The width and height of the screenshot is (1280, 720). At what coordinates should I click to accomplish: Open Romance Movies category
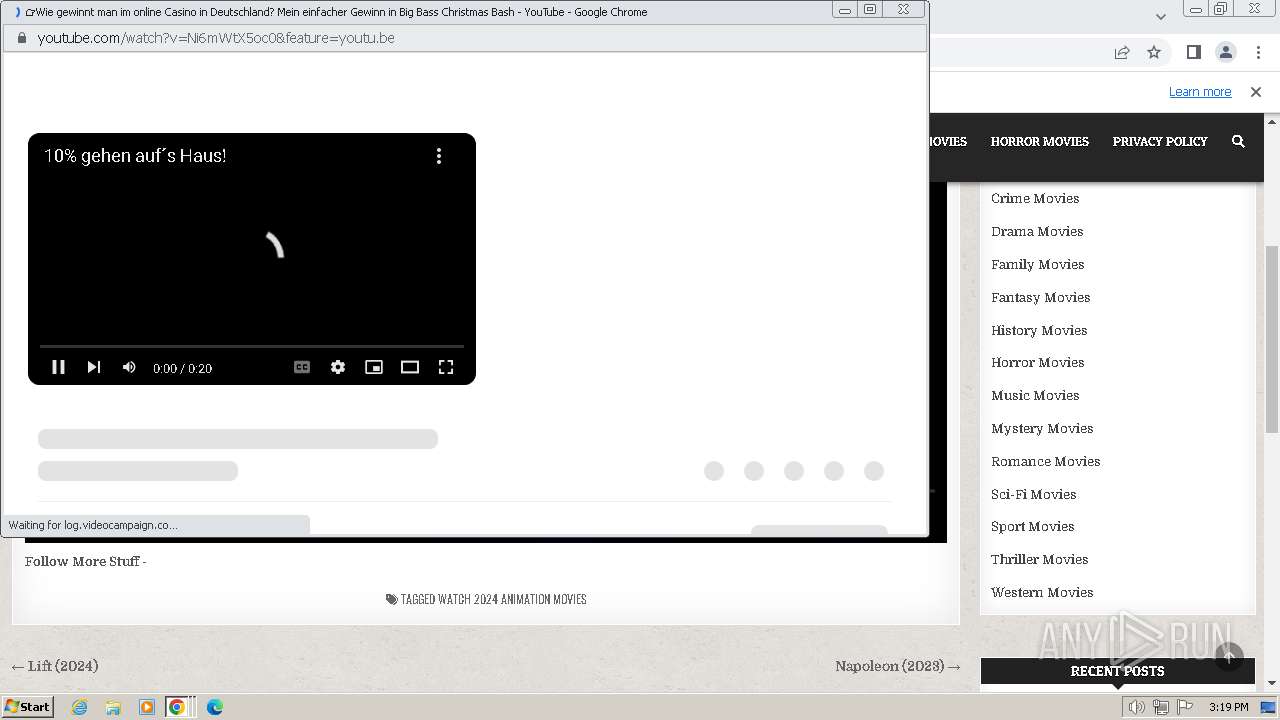tap(1045, 461)
